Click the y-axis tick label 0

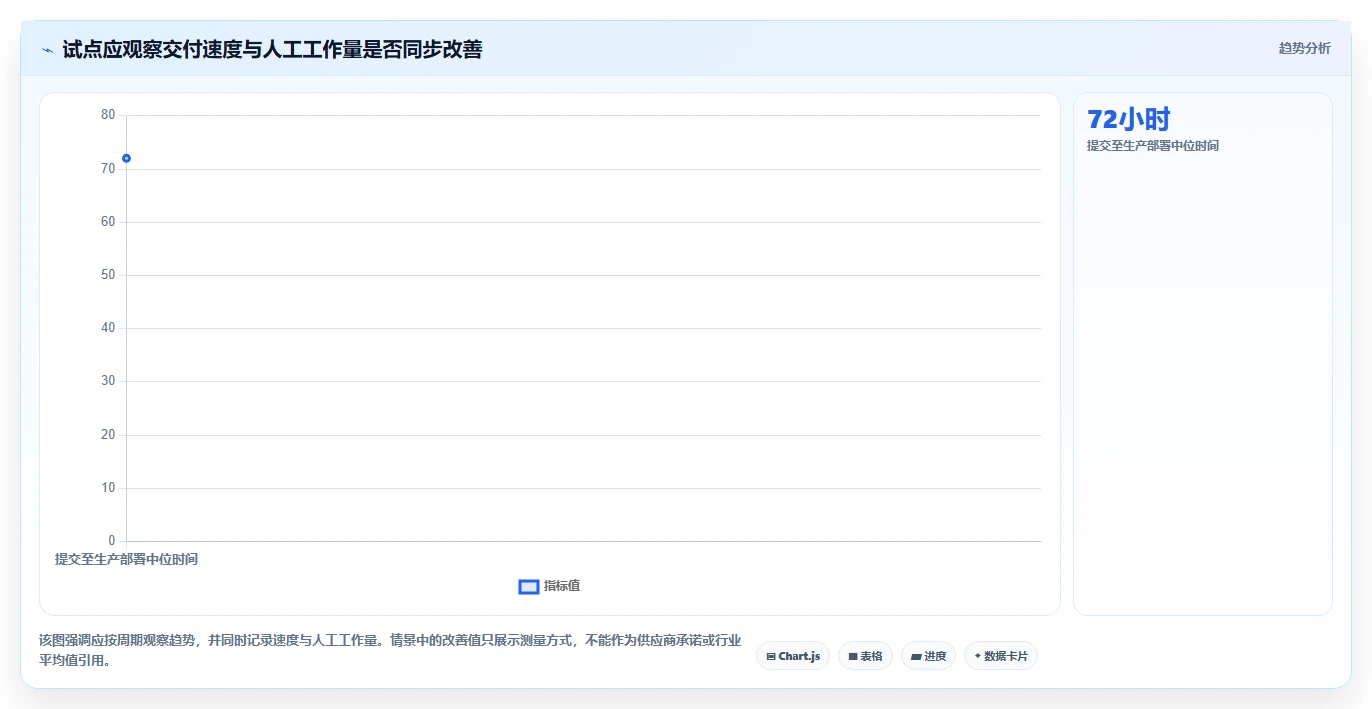point(112,541)
